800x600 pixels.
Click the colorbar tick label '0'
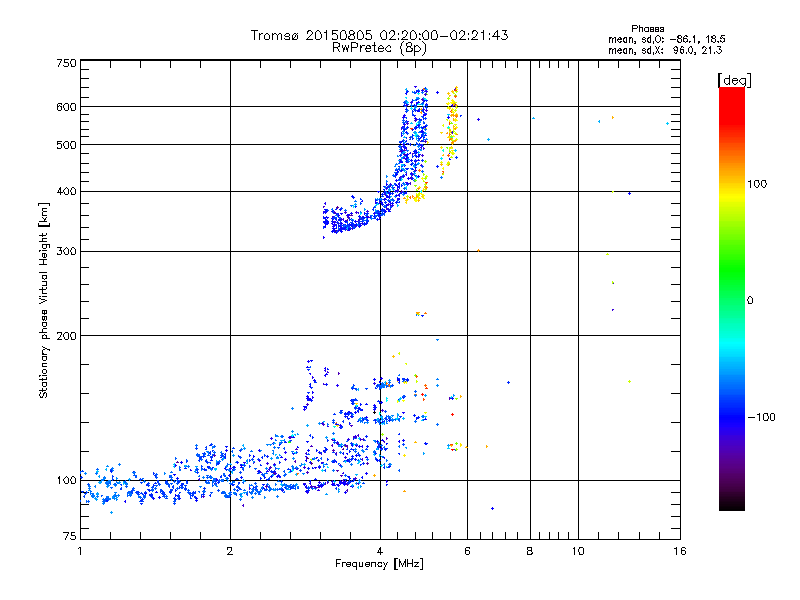pos(749,301)
